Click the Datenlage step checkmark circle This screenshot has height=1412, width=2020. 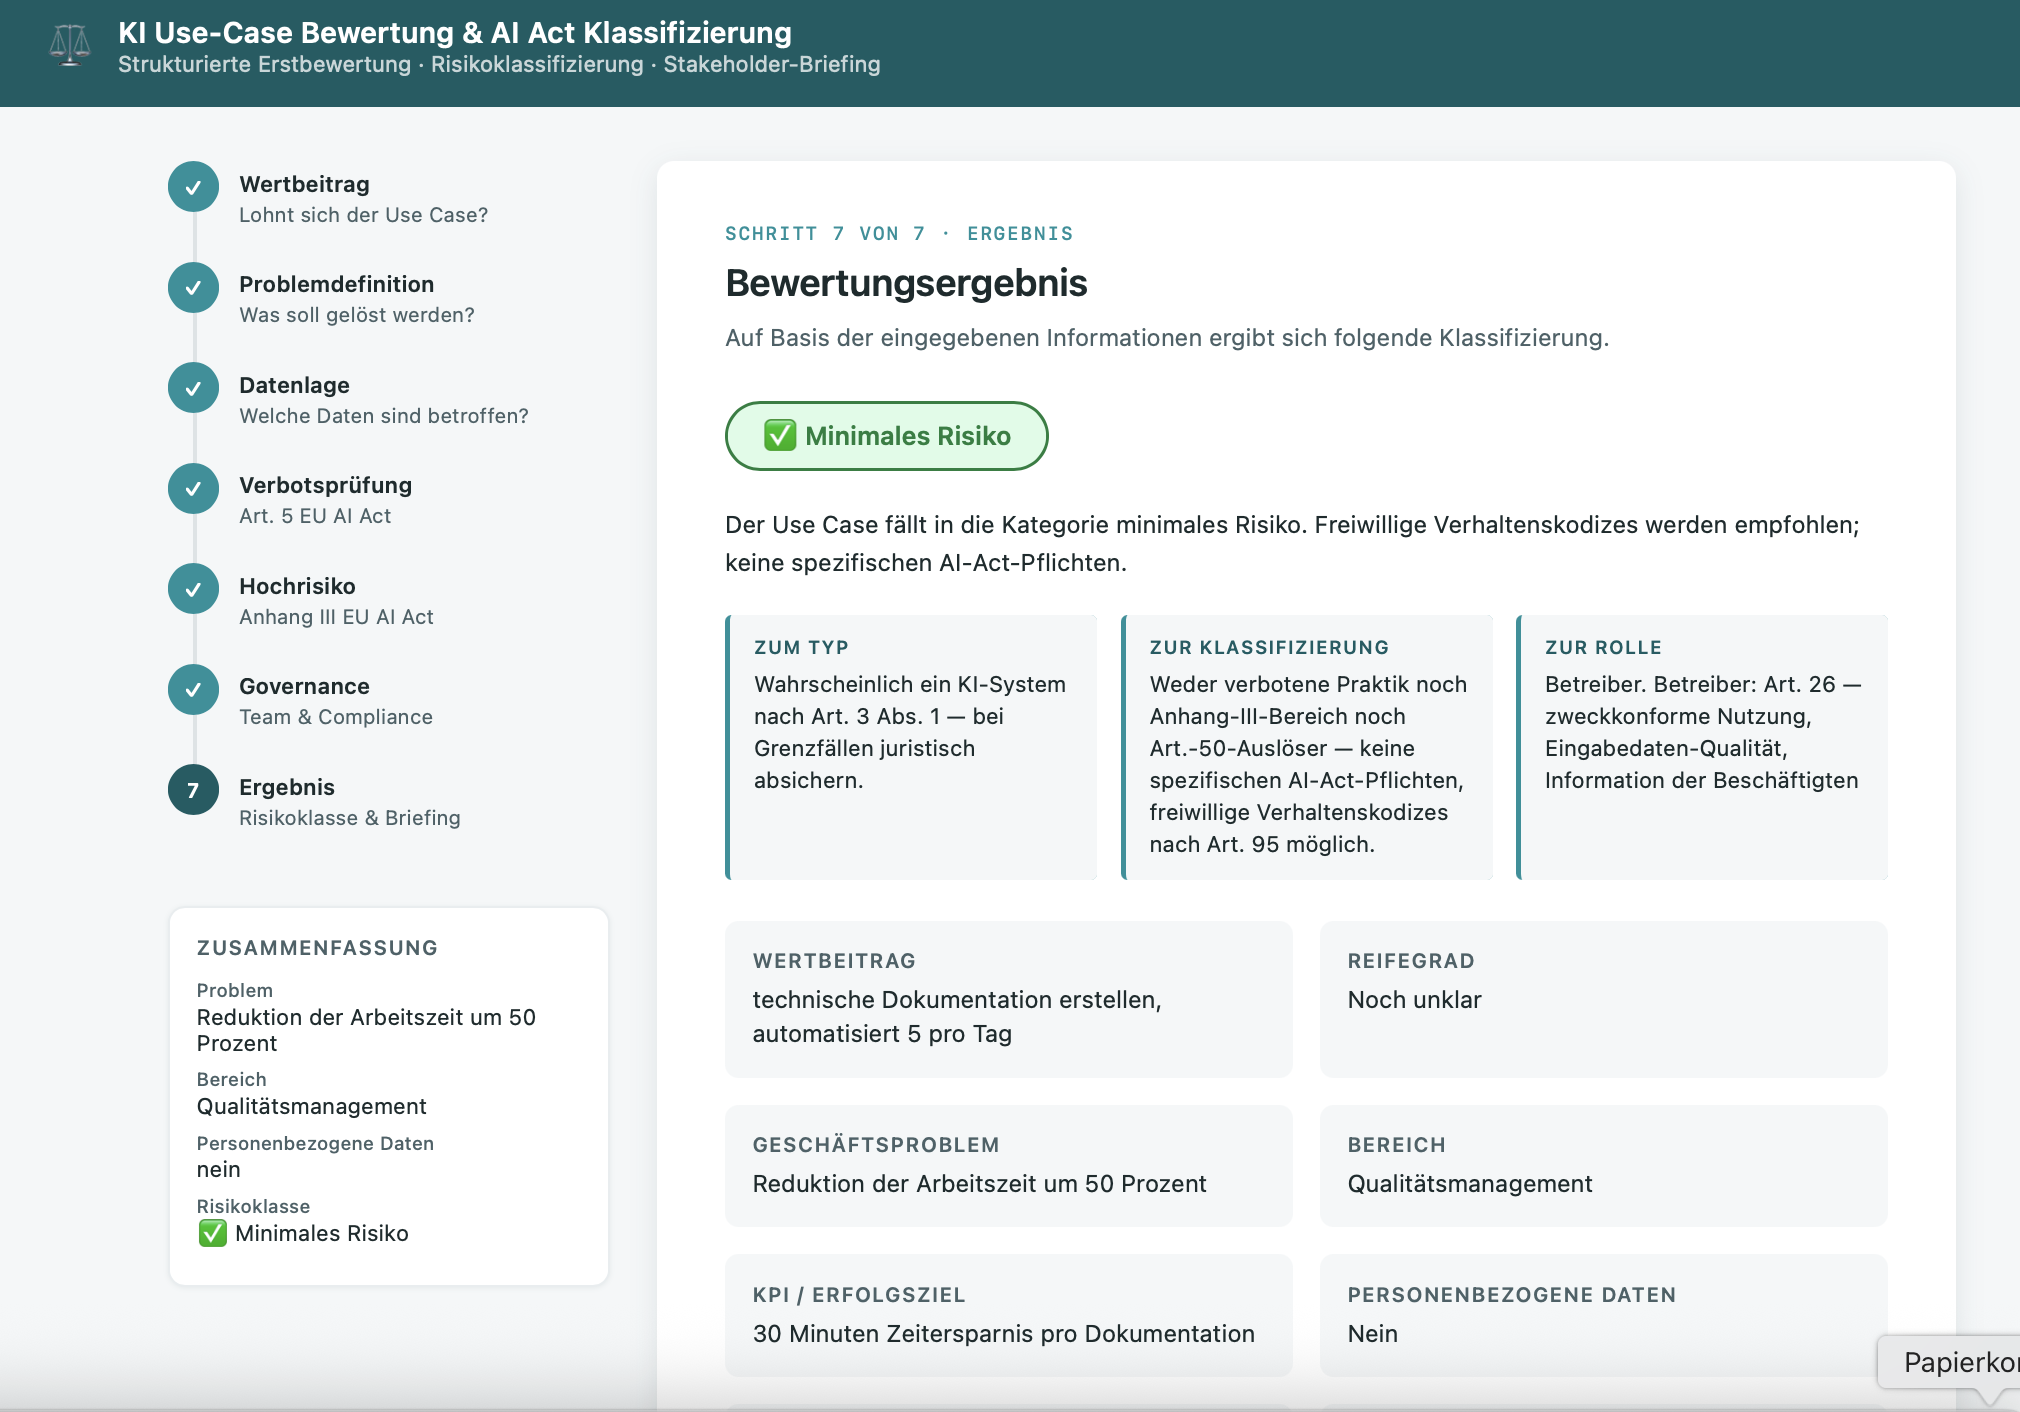click(x=193, y=388)
